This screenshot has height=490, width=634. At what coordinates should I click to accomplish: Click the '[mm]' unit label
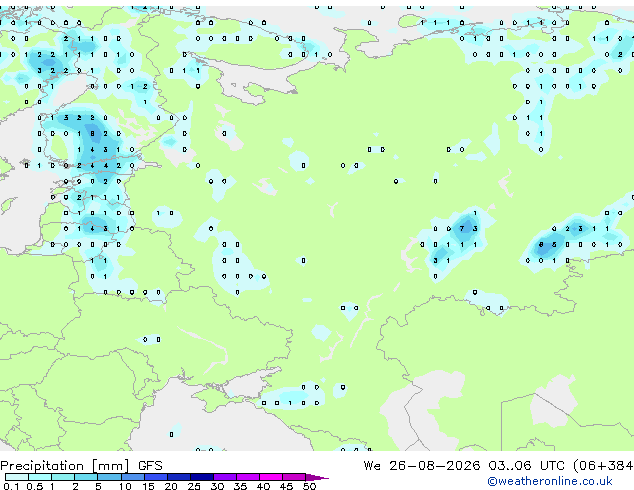pos(110,466)
